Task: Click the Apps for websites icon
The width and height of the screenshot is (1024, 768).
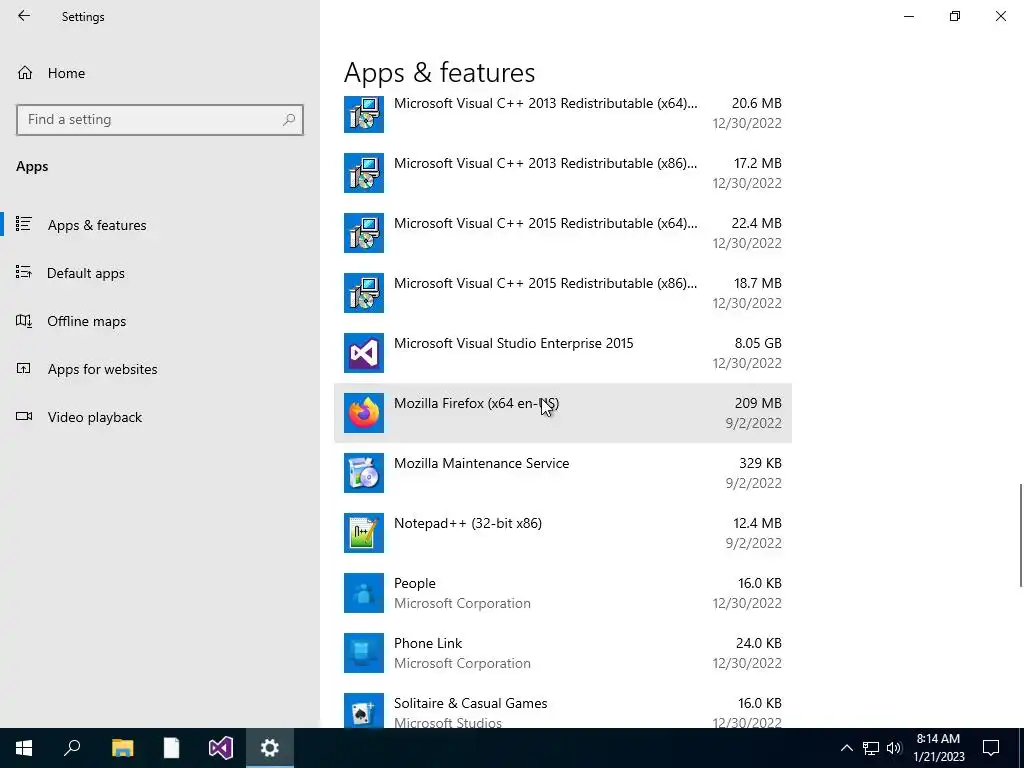Action: click(x=24, y=368)
